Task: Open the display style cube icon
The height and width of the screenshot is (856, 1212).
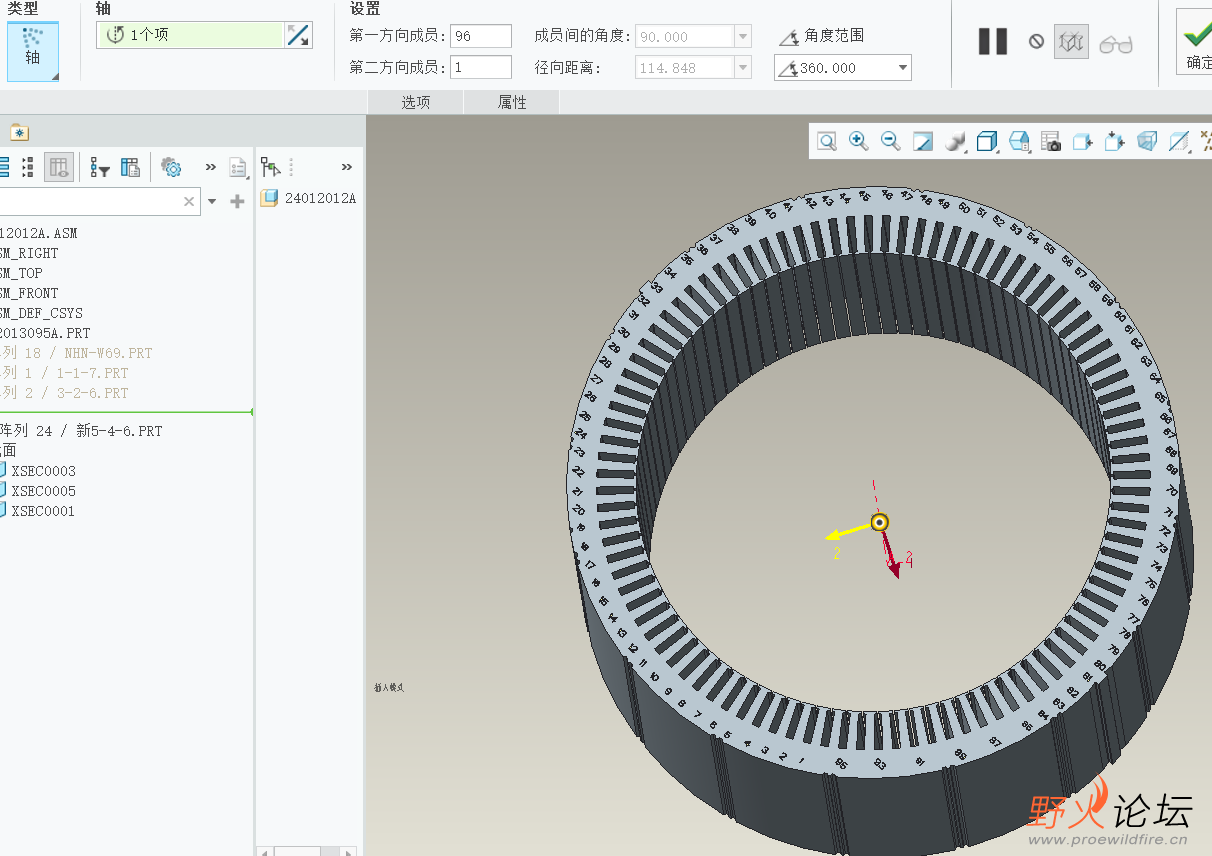Action: point(987,141)
